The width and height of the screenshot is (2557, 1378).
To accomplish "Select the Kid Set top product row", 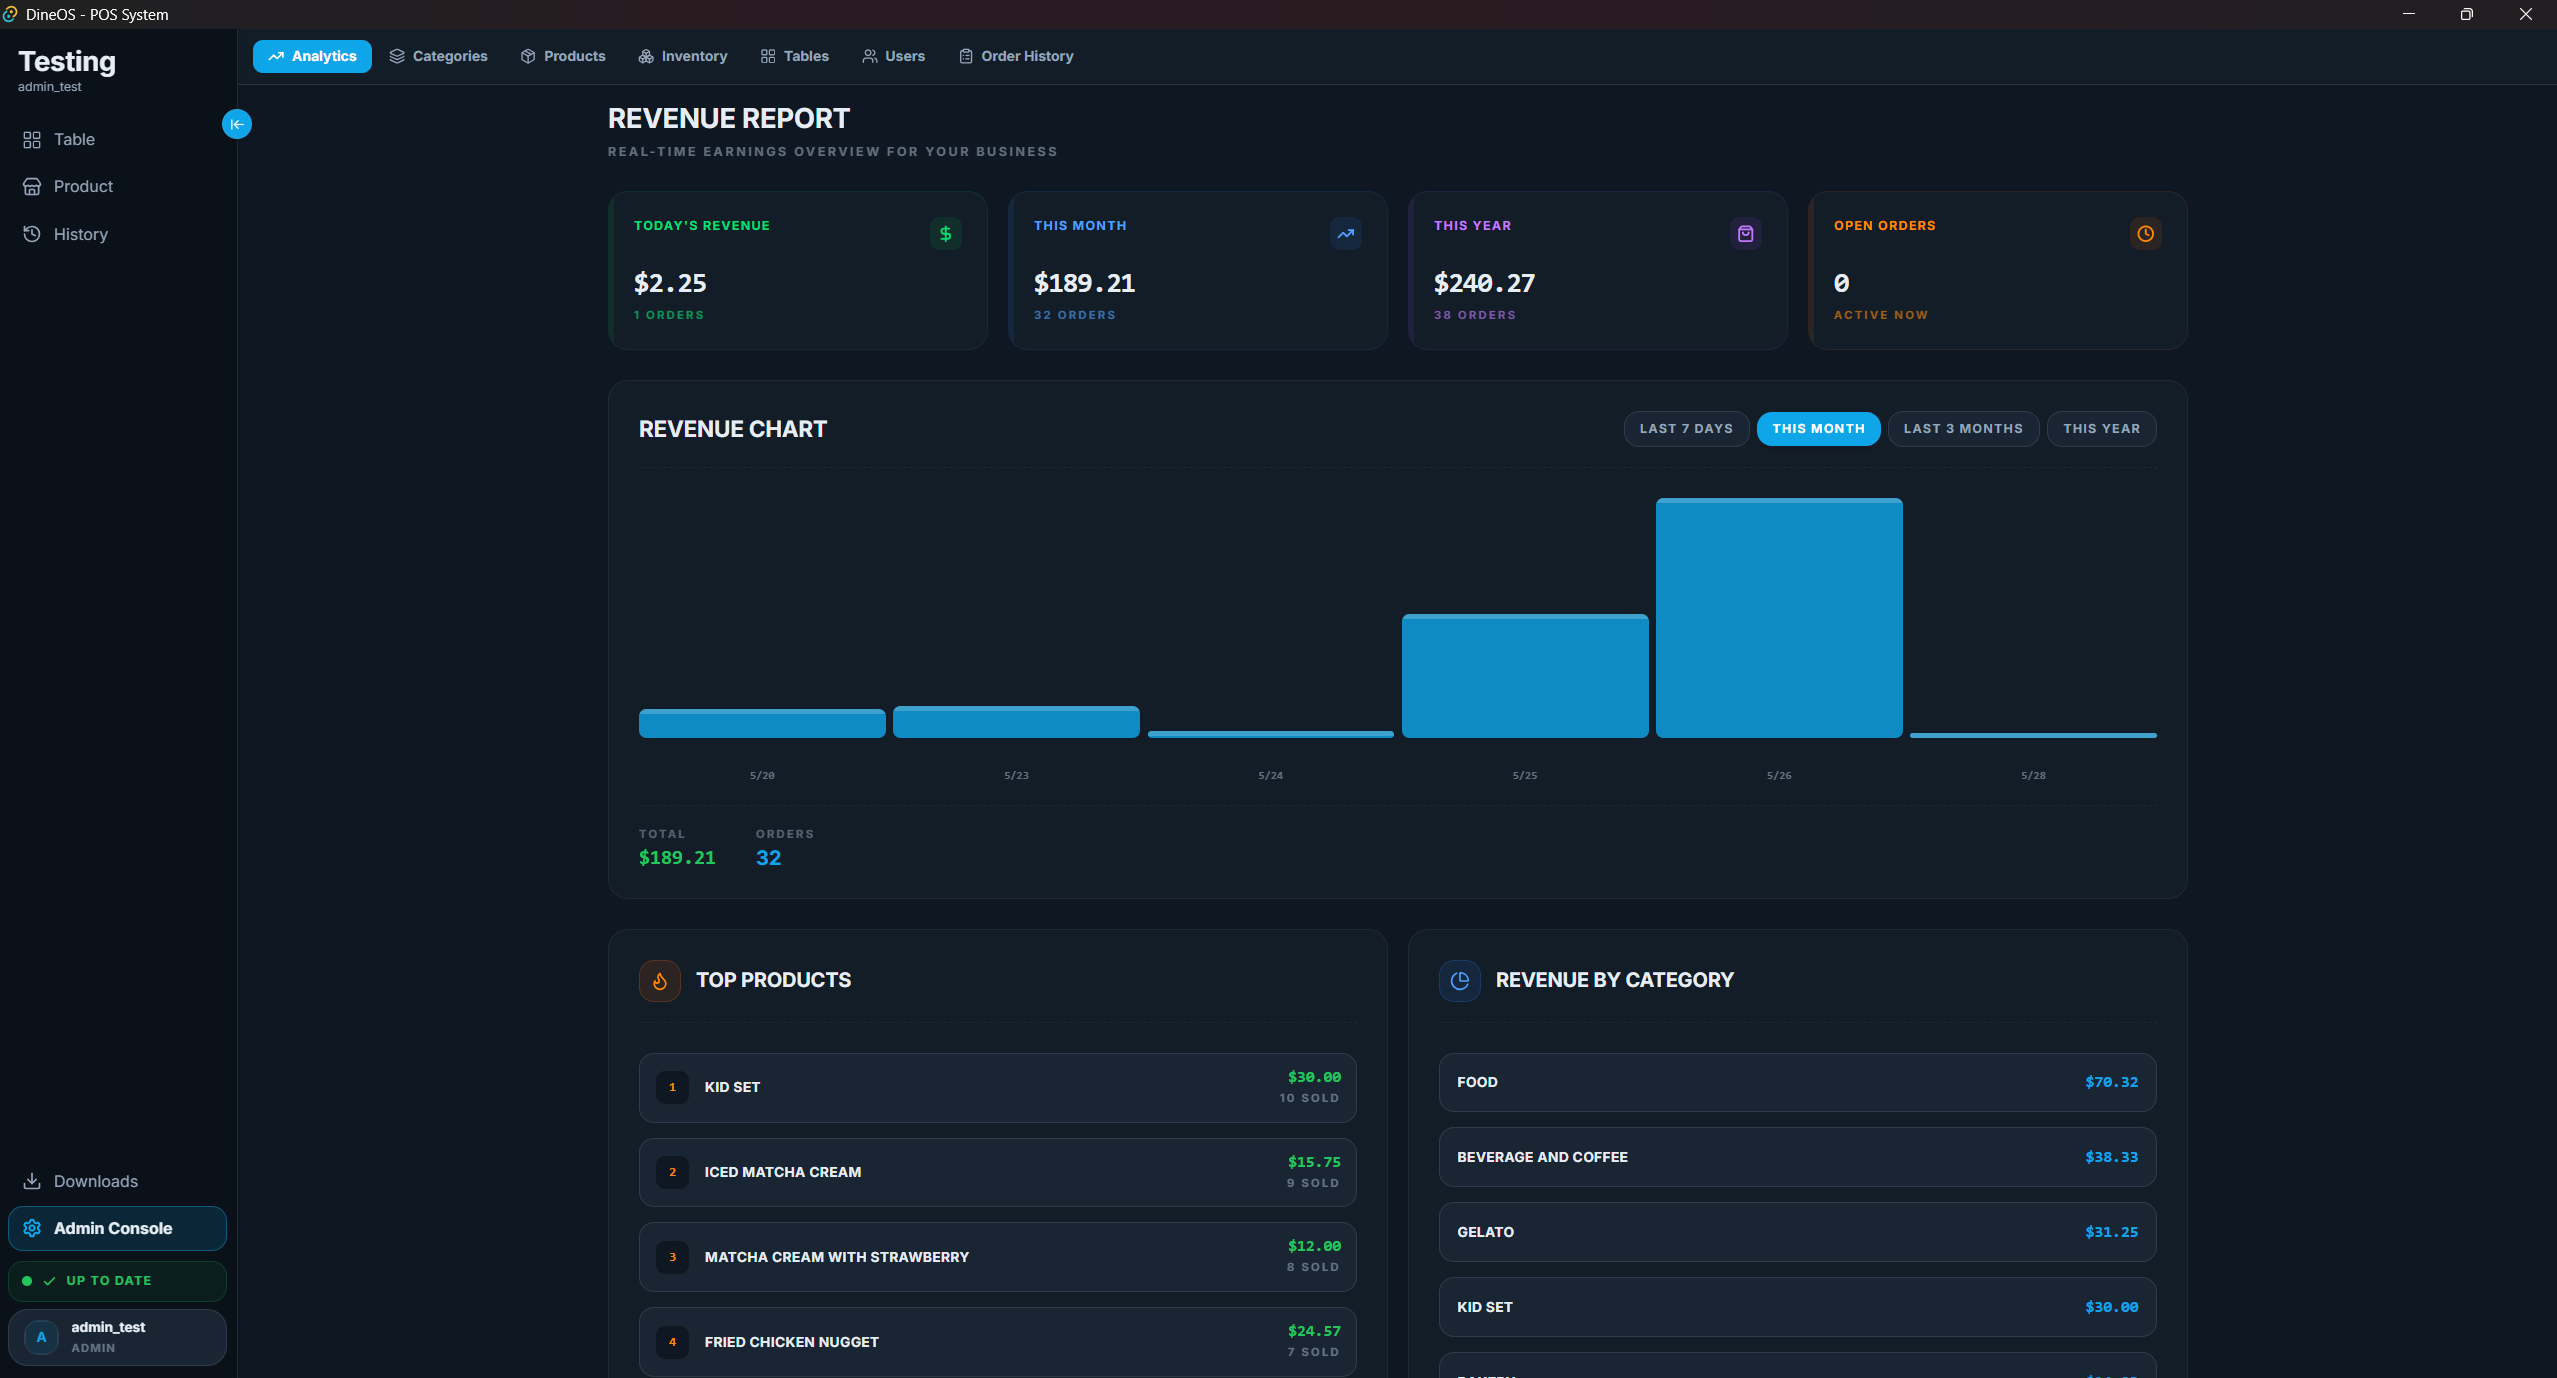I will (x=998, y=1088).
